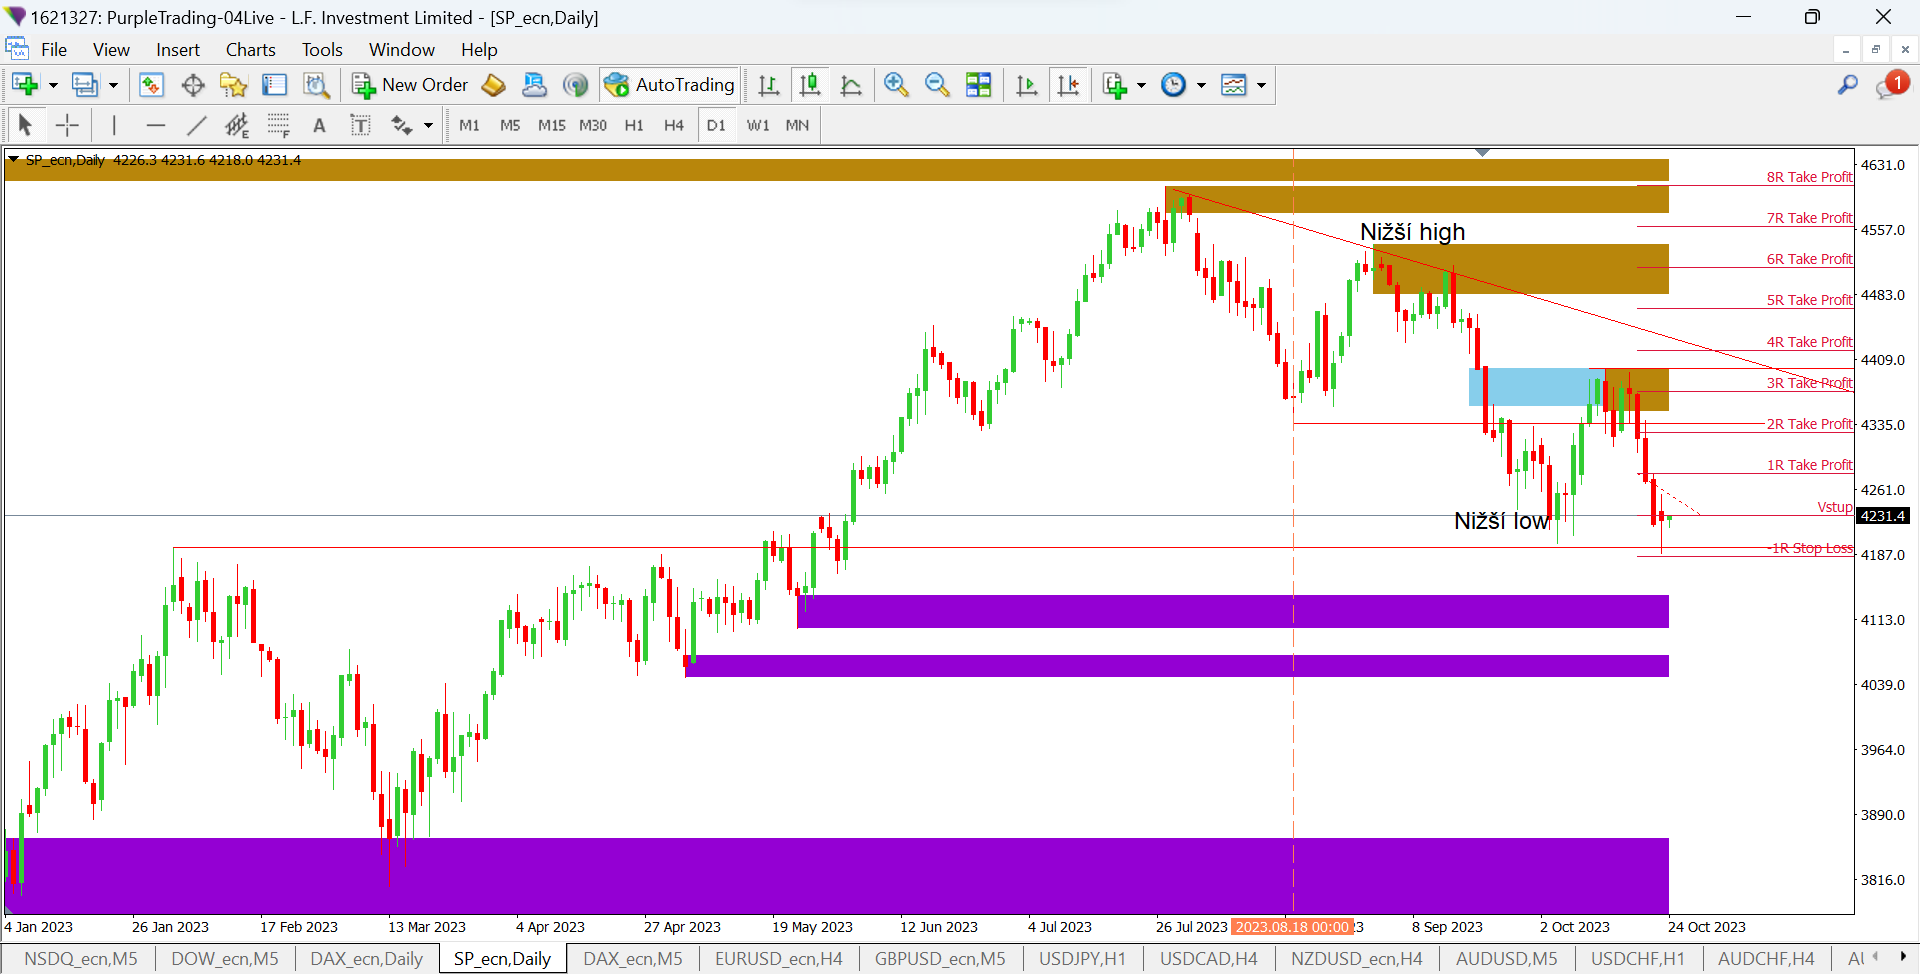Expand the New Chart dropdown arrow
The width and height of the screenshot is (1920, 975).
tap(53, 85)
